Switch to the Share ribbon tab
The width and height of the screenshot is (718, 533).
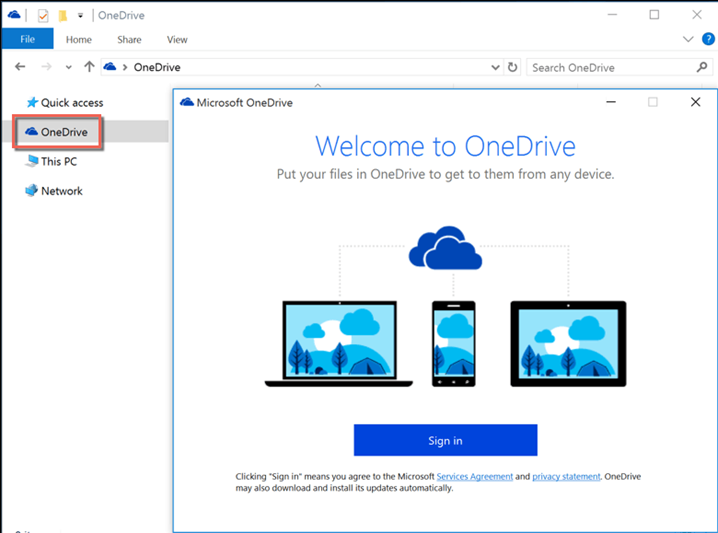[x=129, y=39]
